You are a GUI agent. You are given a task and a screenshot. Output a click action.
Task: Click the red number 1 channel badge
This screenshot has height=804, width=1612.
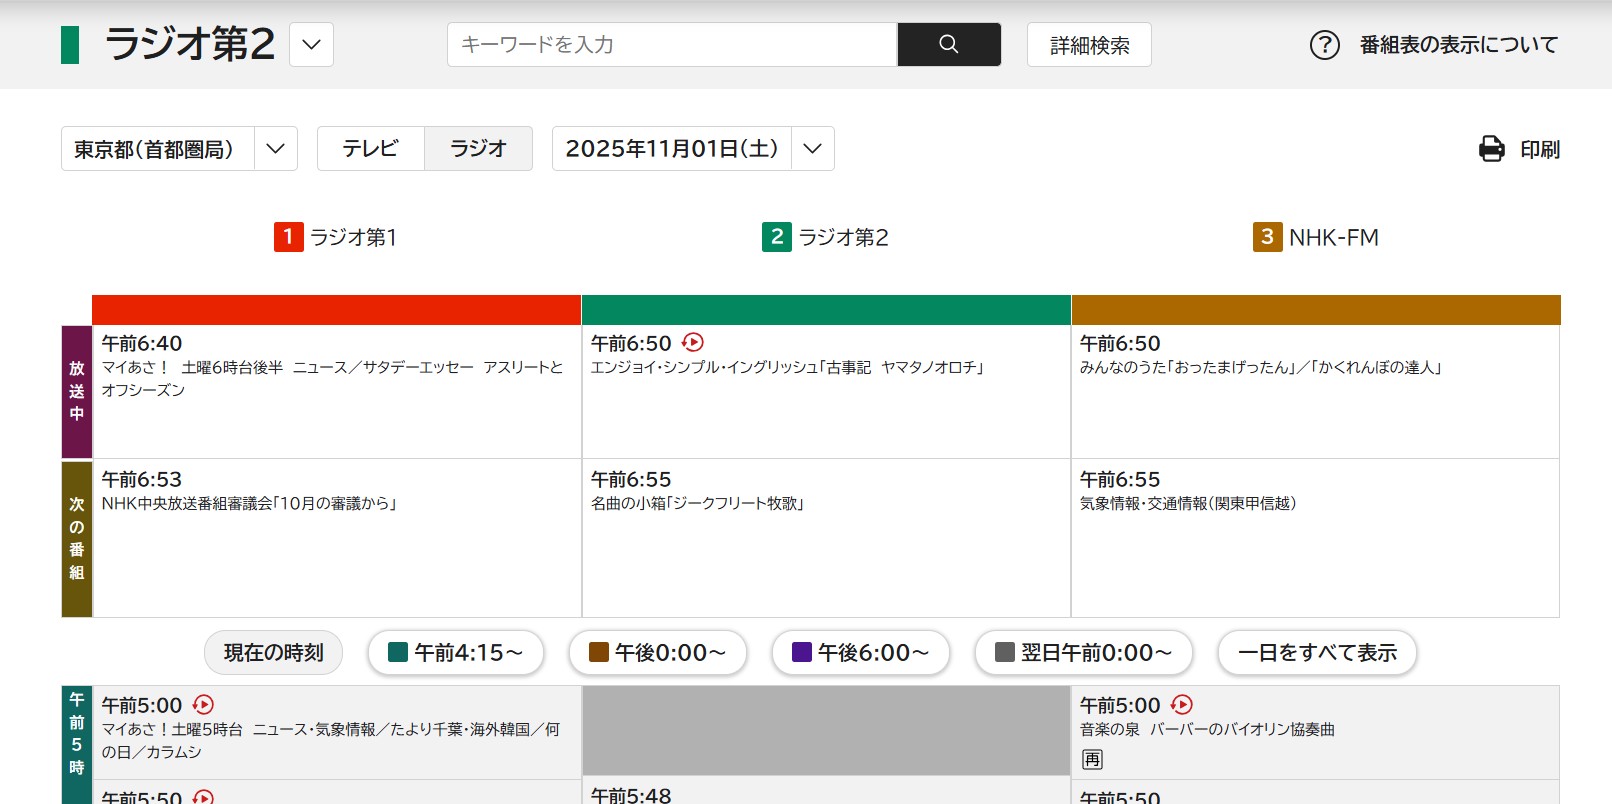click(x=288, y=237)
